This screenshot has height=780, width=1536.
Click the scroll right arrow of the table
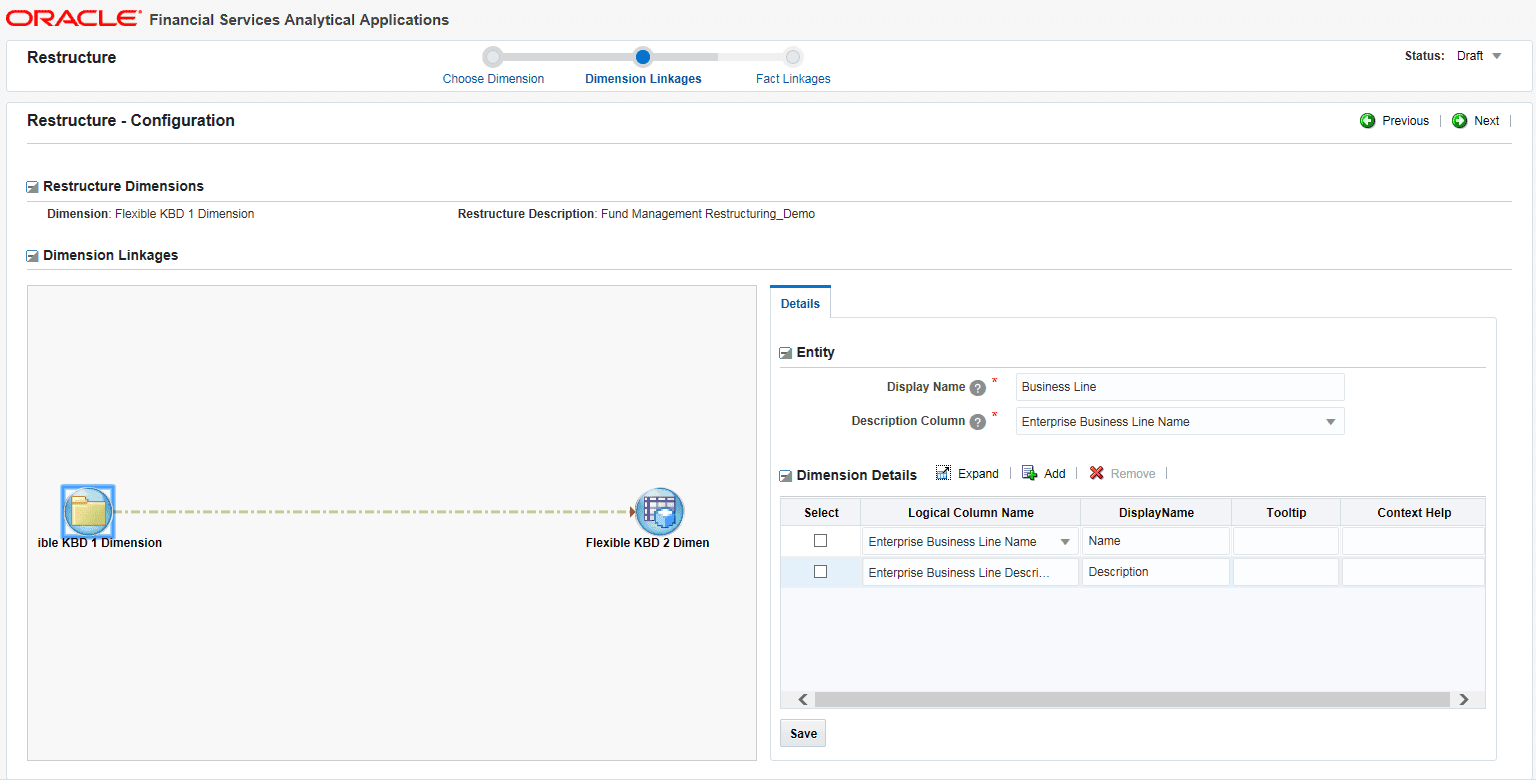(x=1463, y=700)
